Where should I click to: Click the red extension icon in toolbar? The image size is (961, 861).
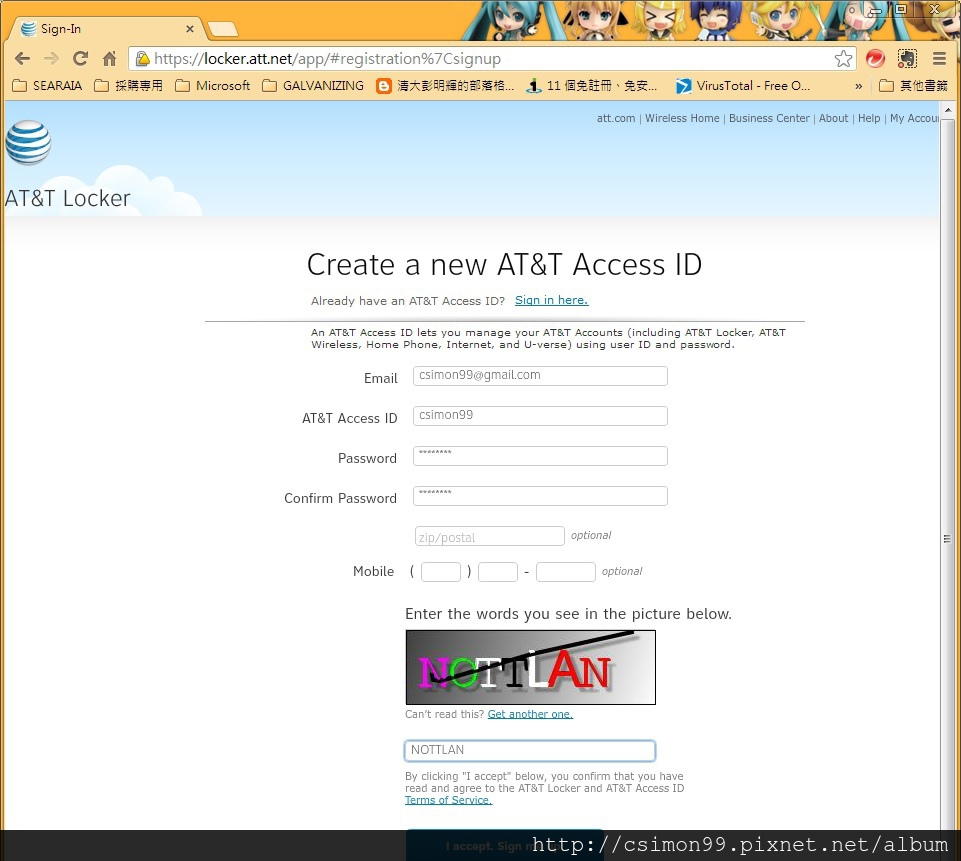(x=875, y=59)
